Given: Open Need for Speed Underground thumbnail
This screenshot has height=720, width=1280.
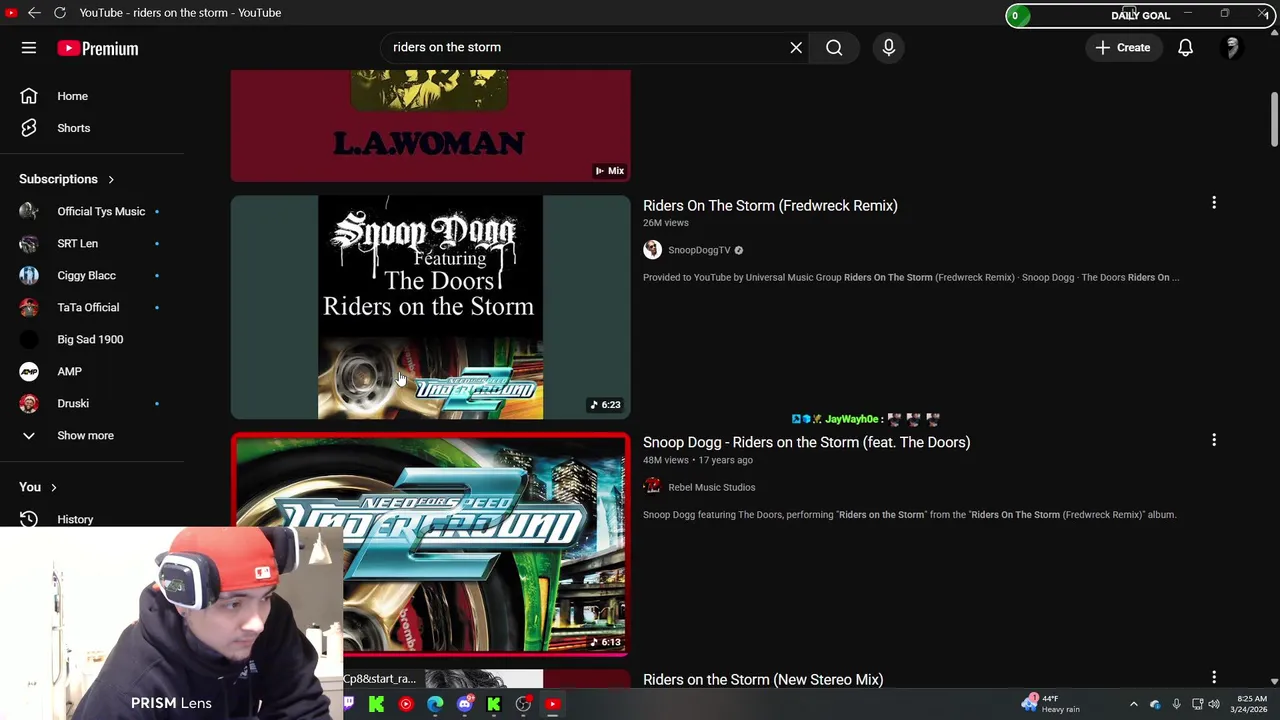Looking at the screenshot, I should [430, 544].
